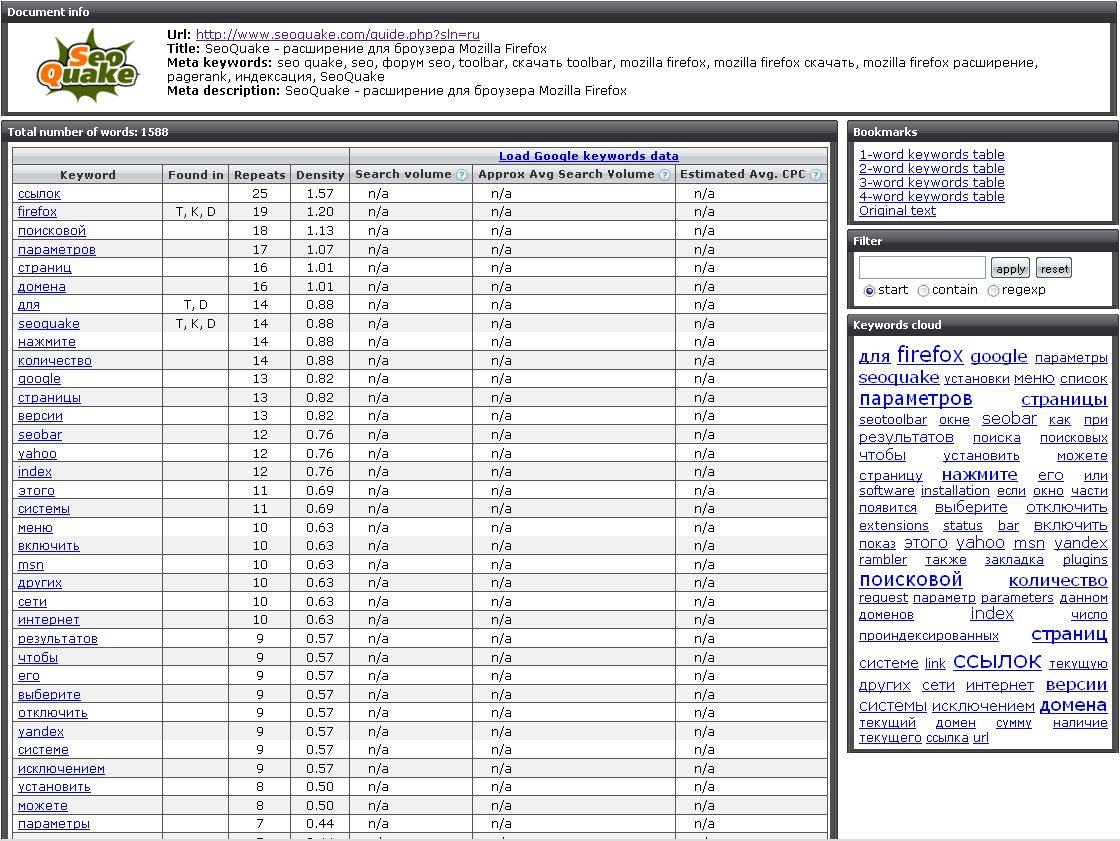Click 'extensions' in the Keywords cloud
Viewport: 1120px width, 841px height.
[x=894, y=526]
